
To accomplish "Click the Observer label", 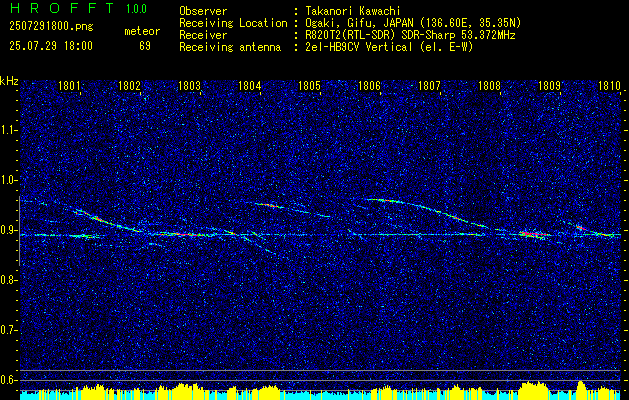I will pos(203,11).
